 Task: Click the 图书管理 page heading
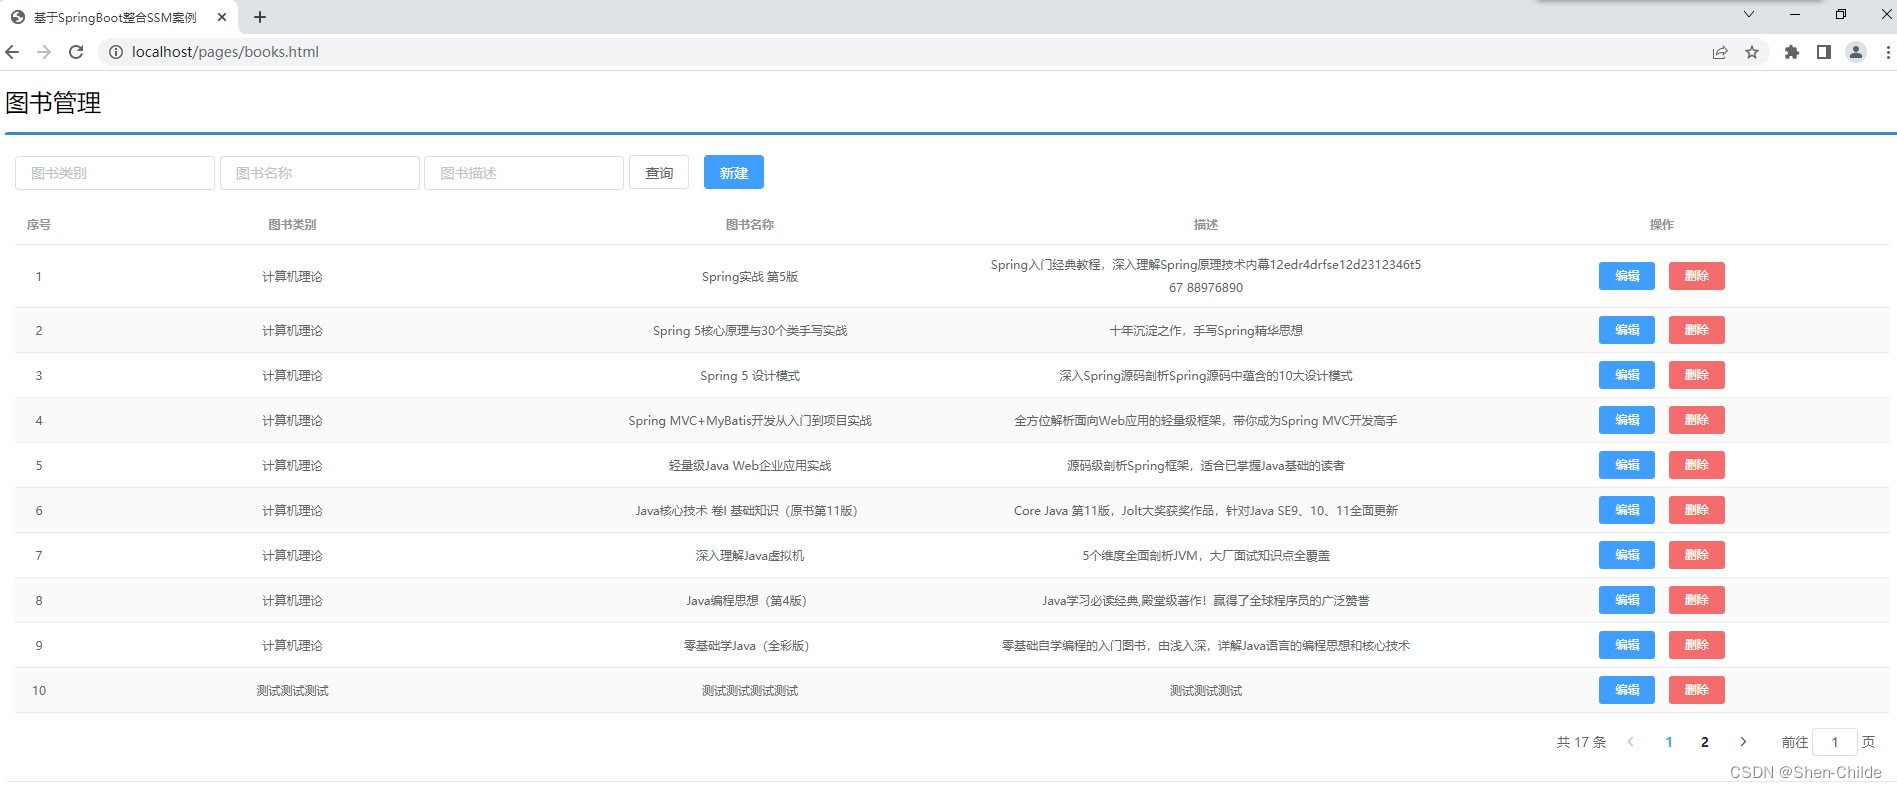pyautogui.click(x=53, y=103)
